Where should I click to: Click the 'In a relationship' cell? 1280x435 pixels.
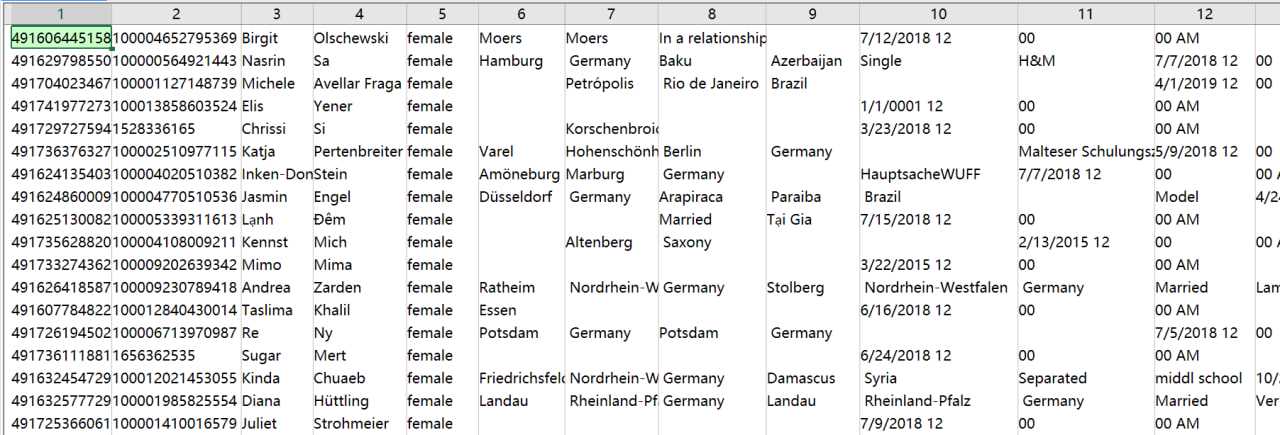[x=712, y=38]
